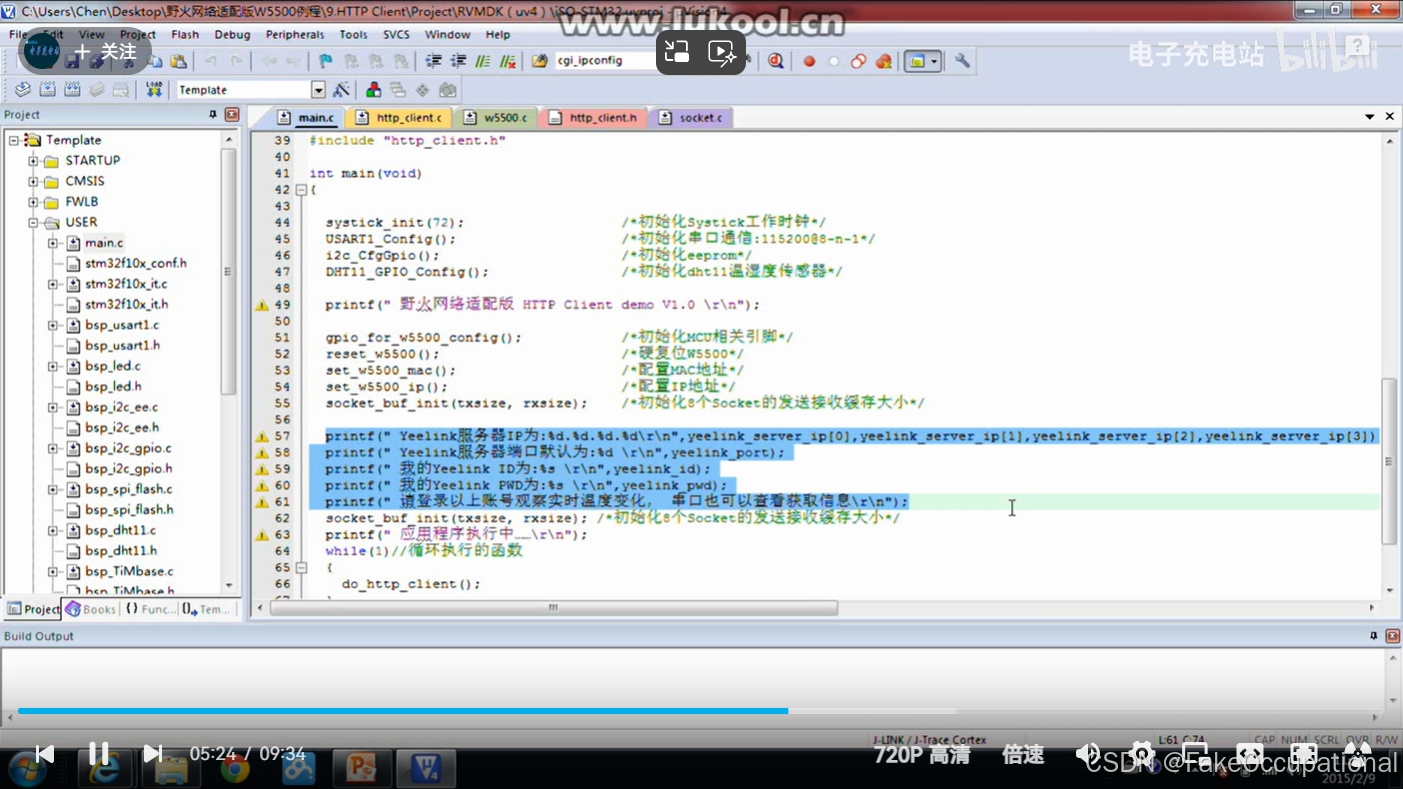Open the window layout dropdown

934,61
